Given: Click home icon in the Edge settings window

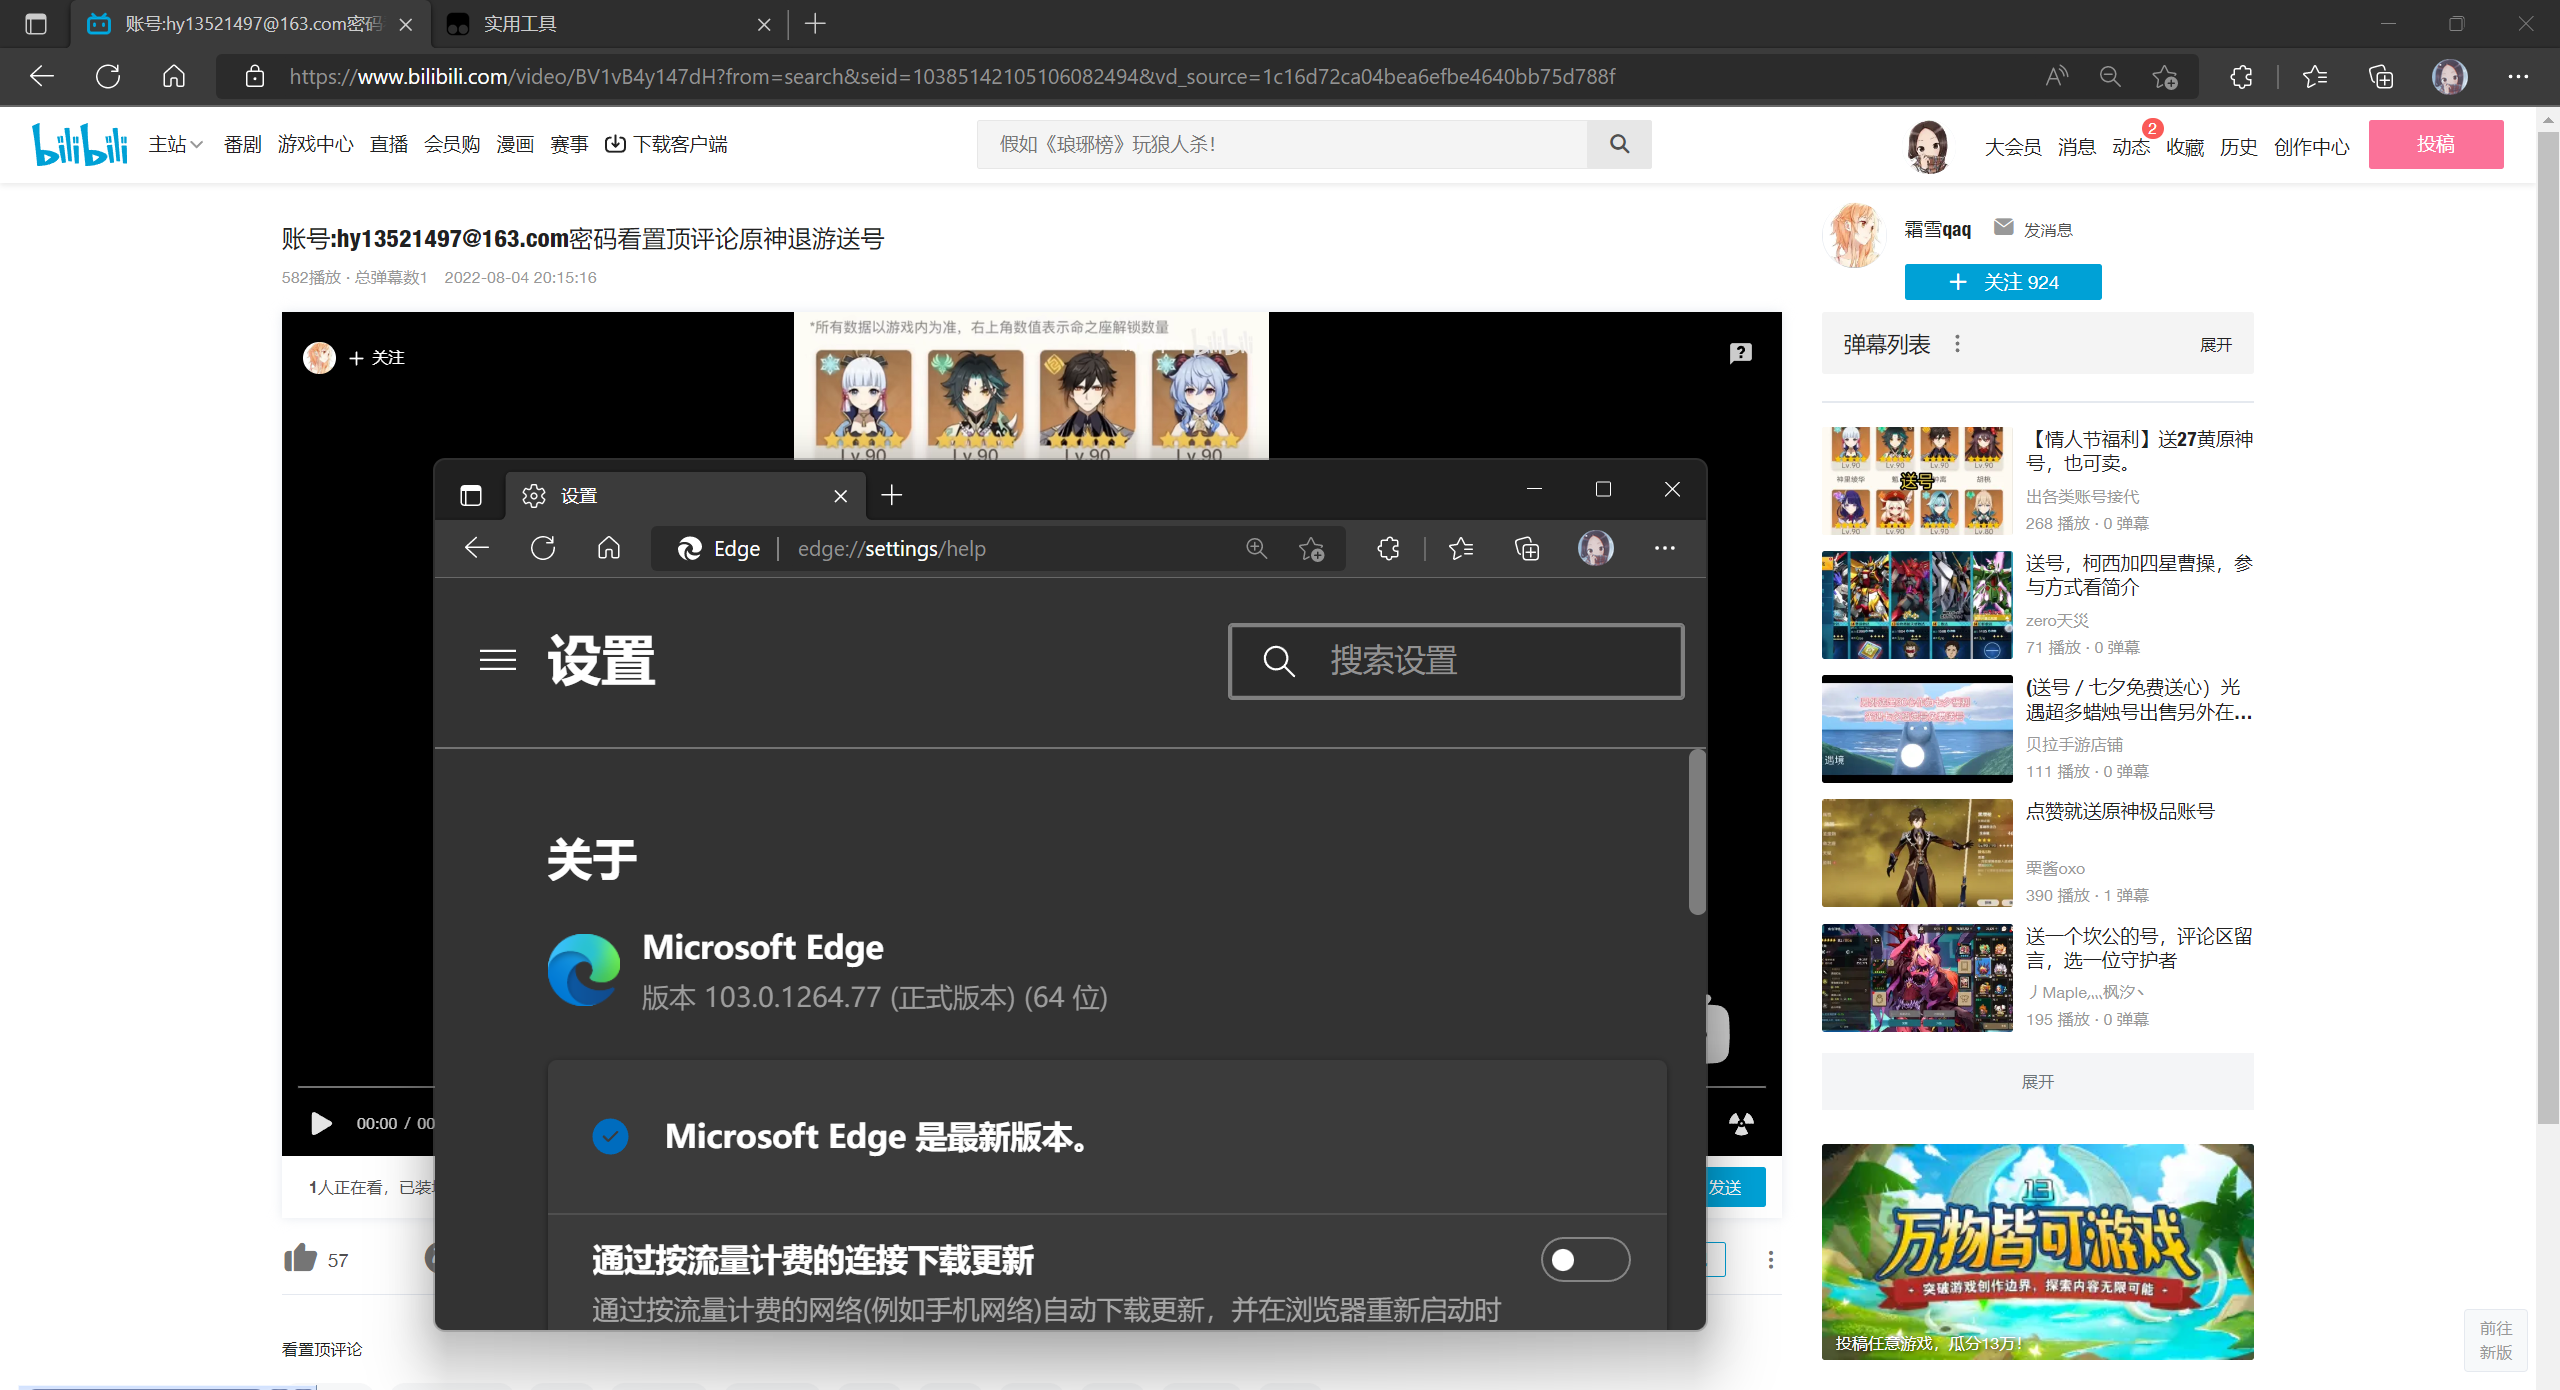Looking at the screenshot, I should point(609,548).
